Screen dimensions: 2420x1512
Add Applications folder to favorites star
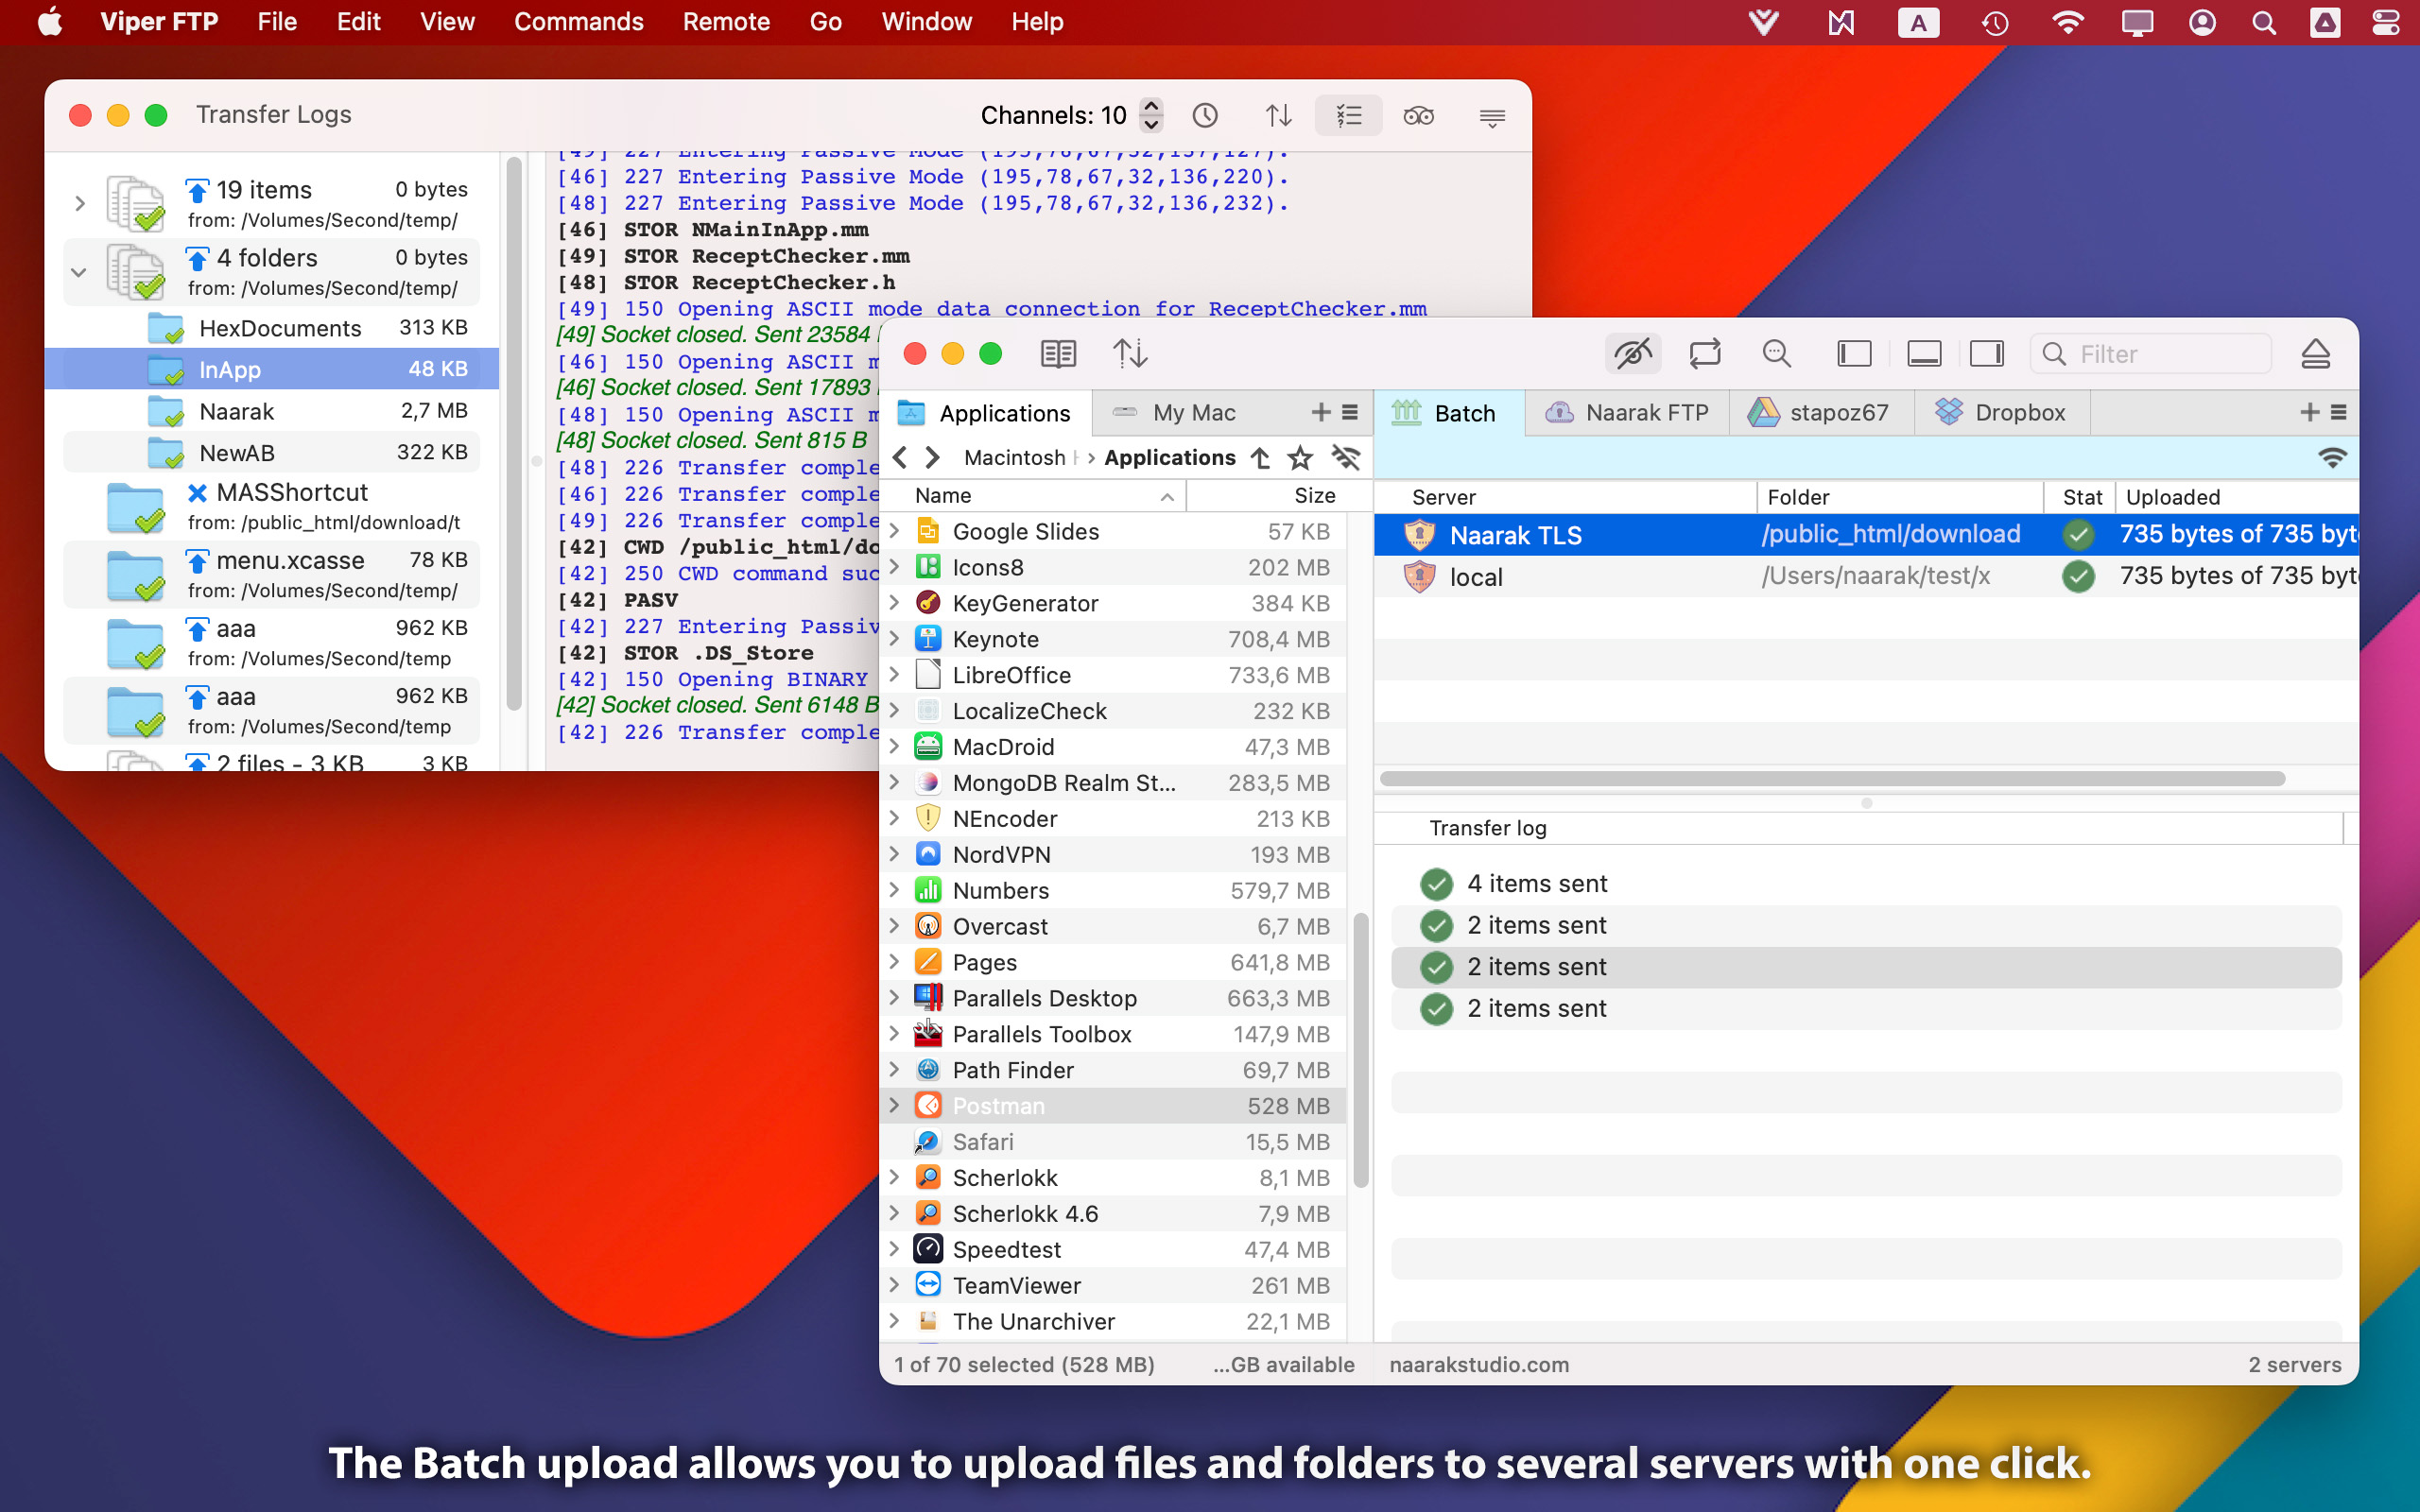click(x=1299, y=458)
